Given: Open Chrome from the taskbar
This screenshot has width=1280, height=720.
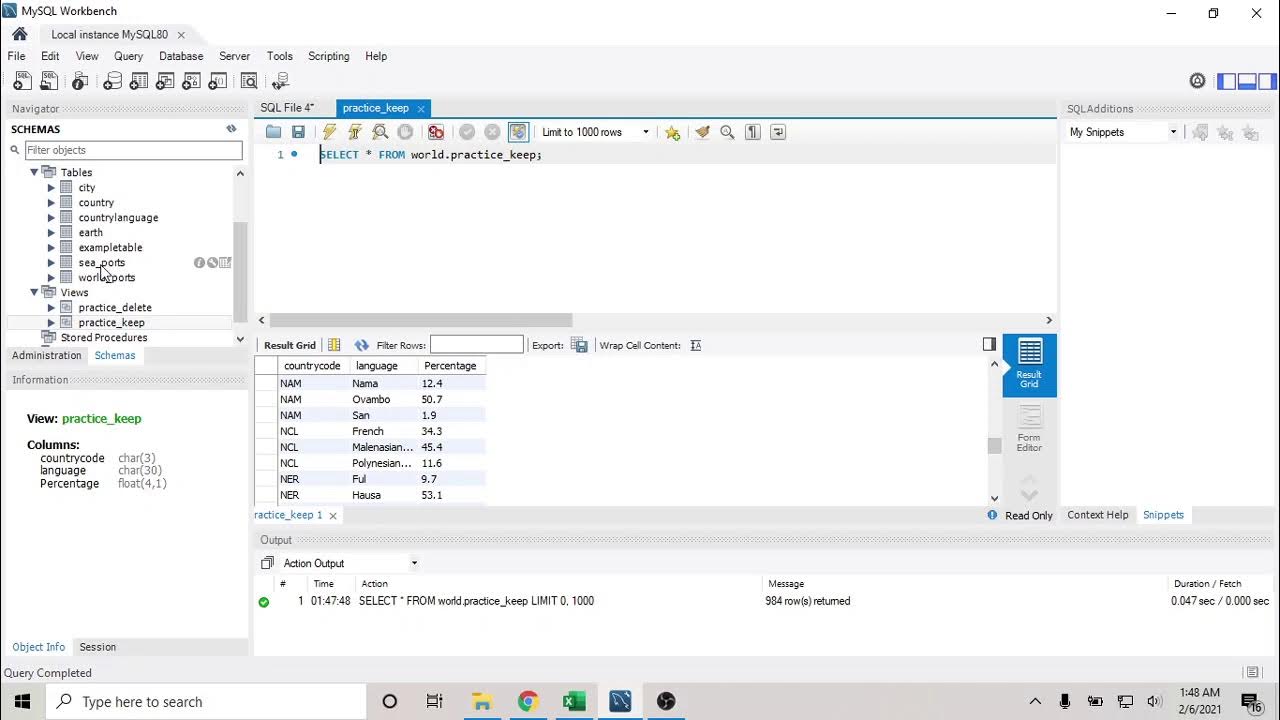Looking at the screenshot, I should tap(528, 701).
